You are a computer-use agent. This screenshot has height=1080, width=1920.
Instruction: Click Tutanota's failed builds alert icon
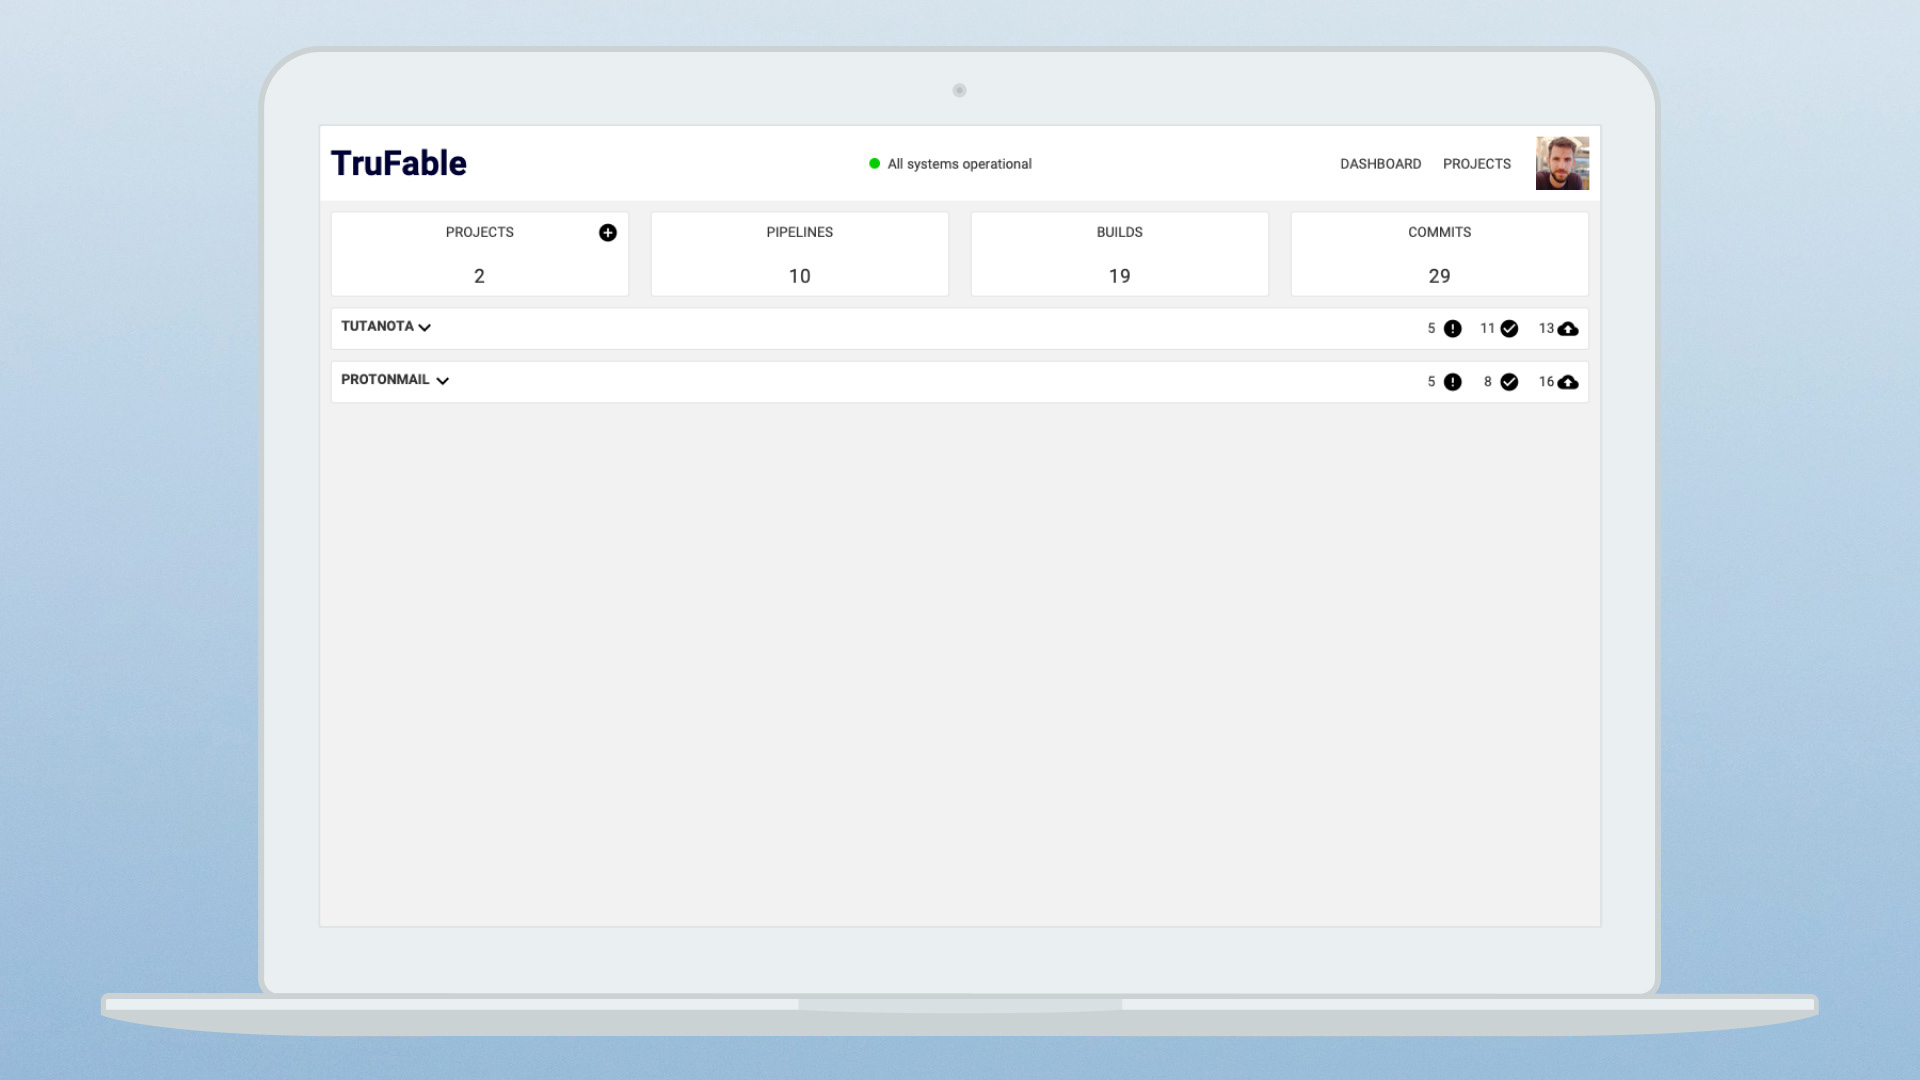1452,329
